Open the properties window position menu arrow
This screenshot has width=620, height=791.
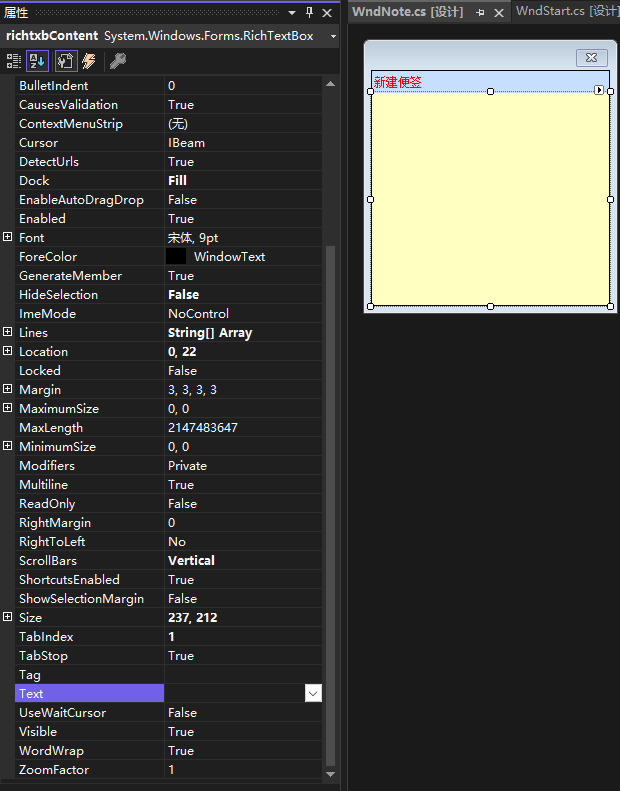coord(293,12)
